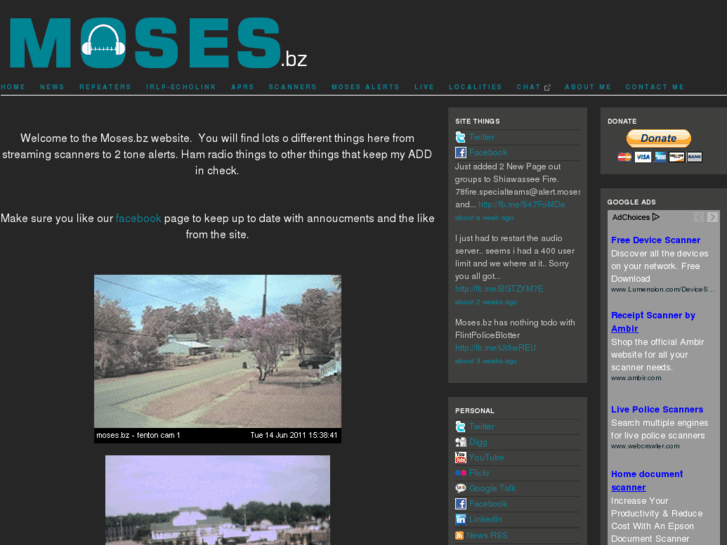Open the Moses Alerts menu item
Screen dimensions: 727x545
pyautogui.click(x=365, y=87)
